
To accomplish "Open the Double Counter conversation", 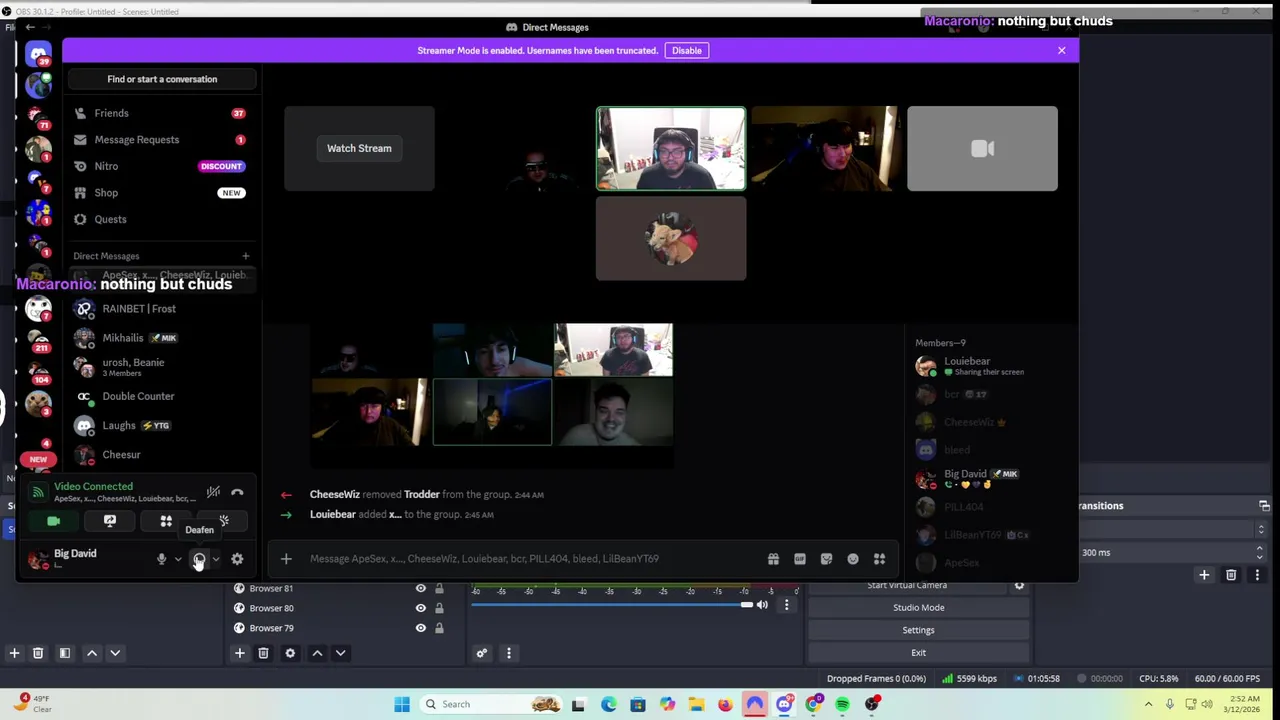I will pos(160,396).
